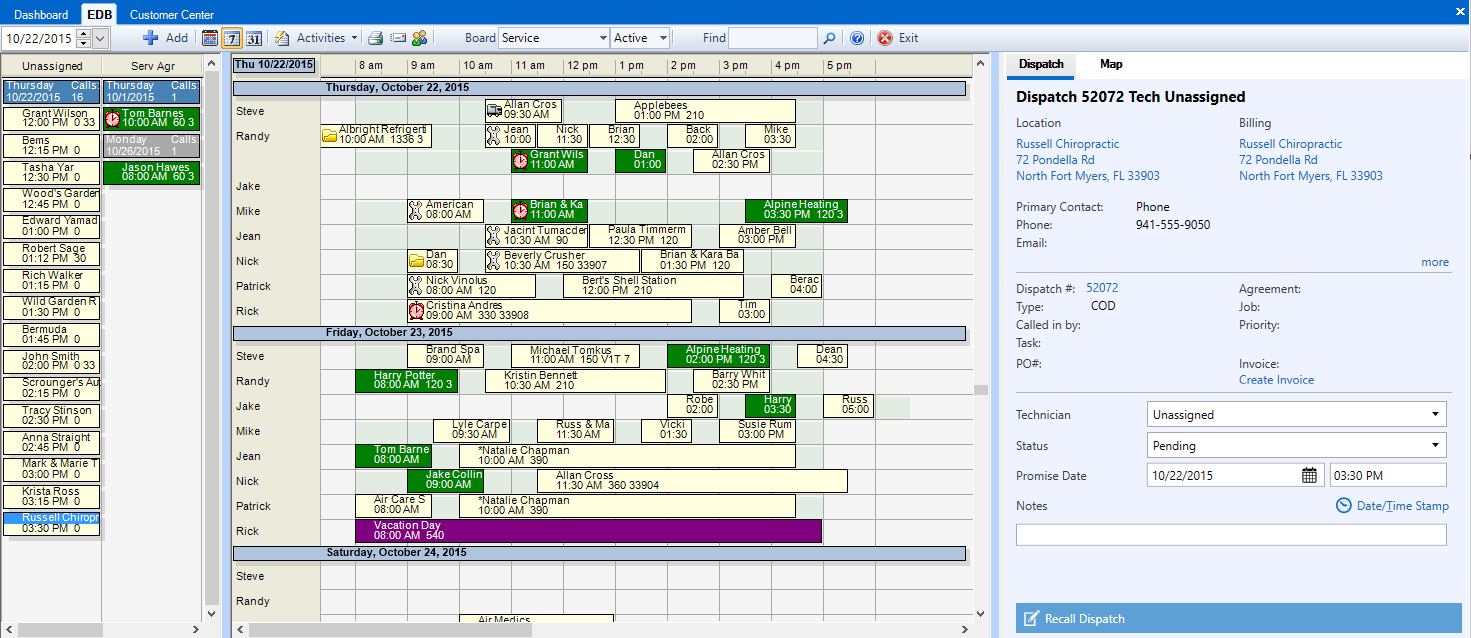Open the email icon on the toolbar

[x=397, y=37]
